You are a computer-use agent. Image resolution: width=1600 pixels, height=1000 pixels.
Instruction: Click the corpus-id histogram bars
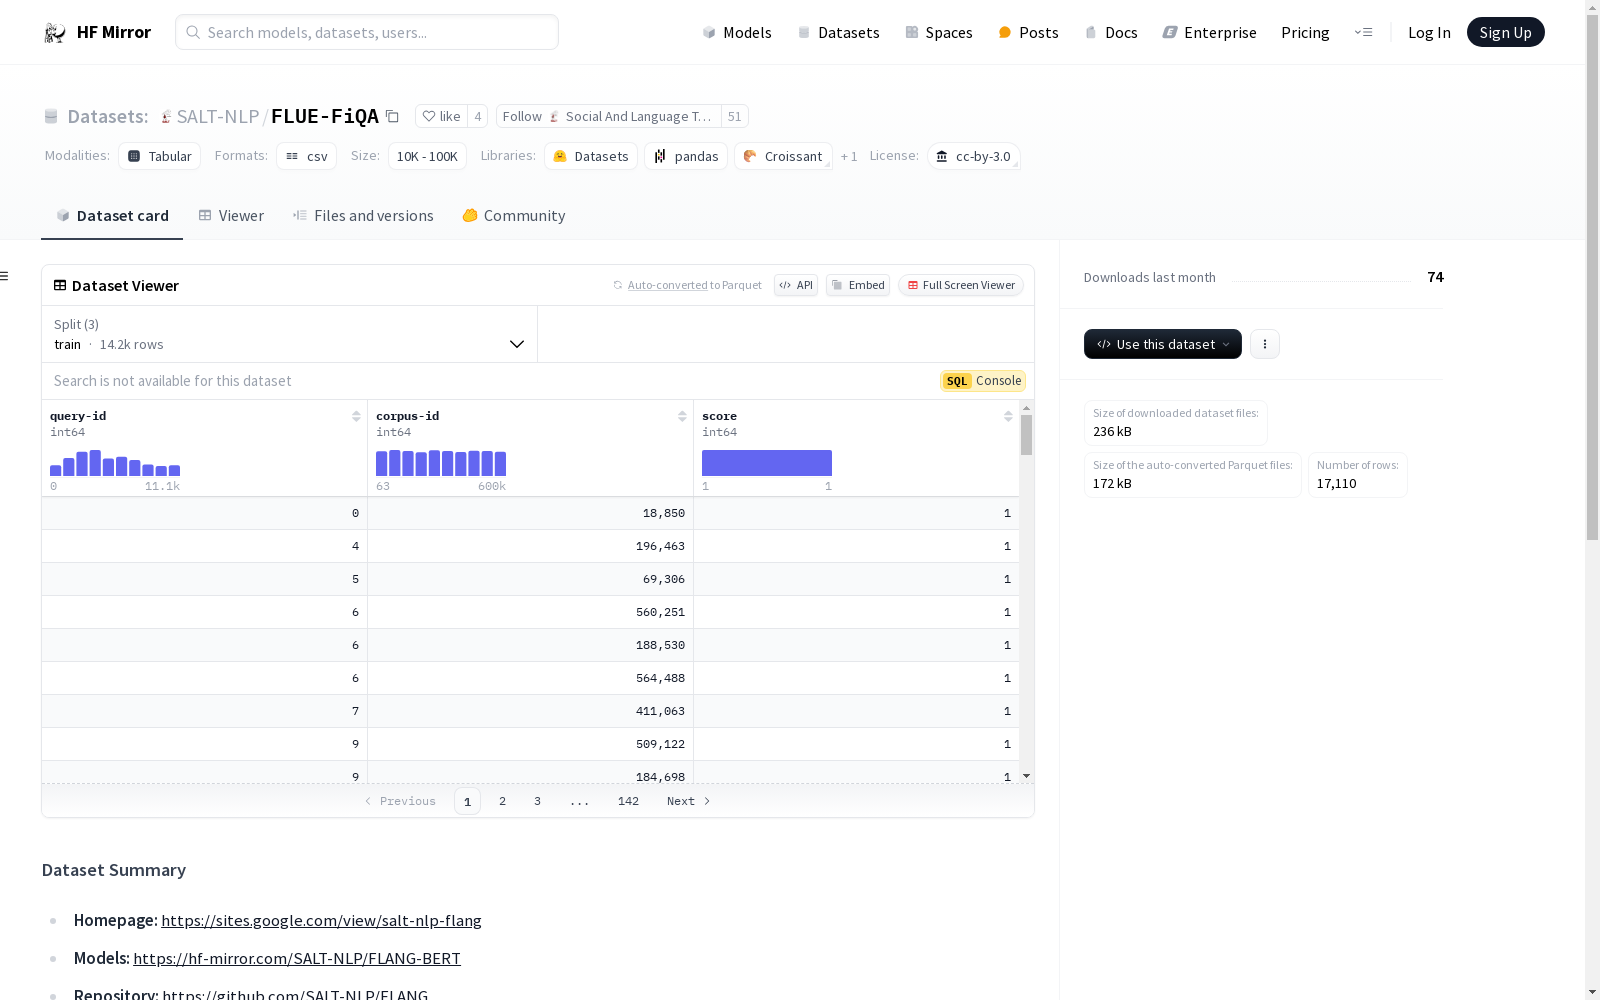pyautogui.click(x=441, y=463)
